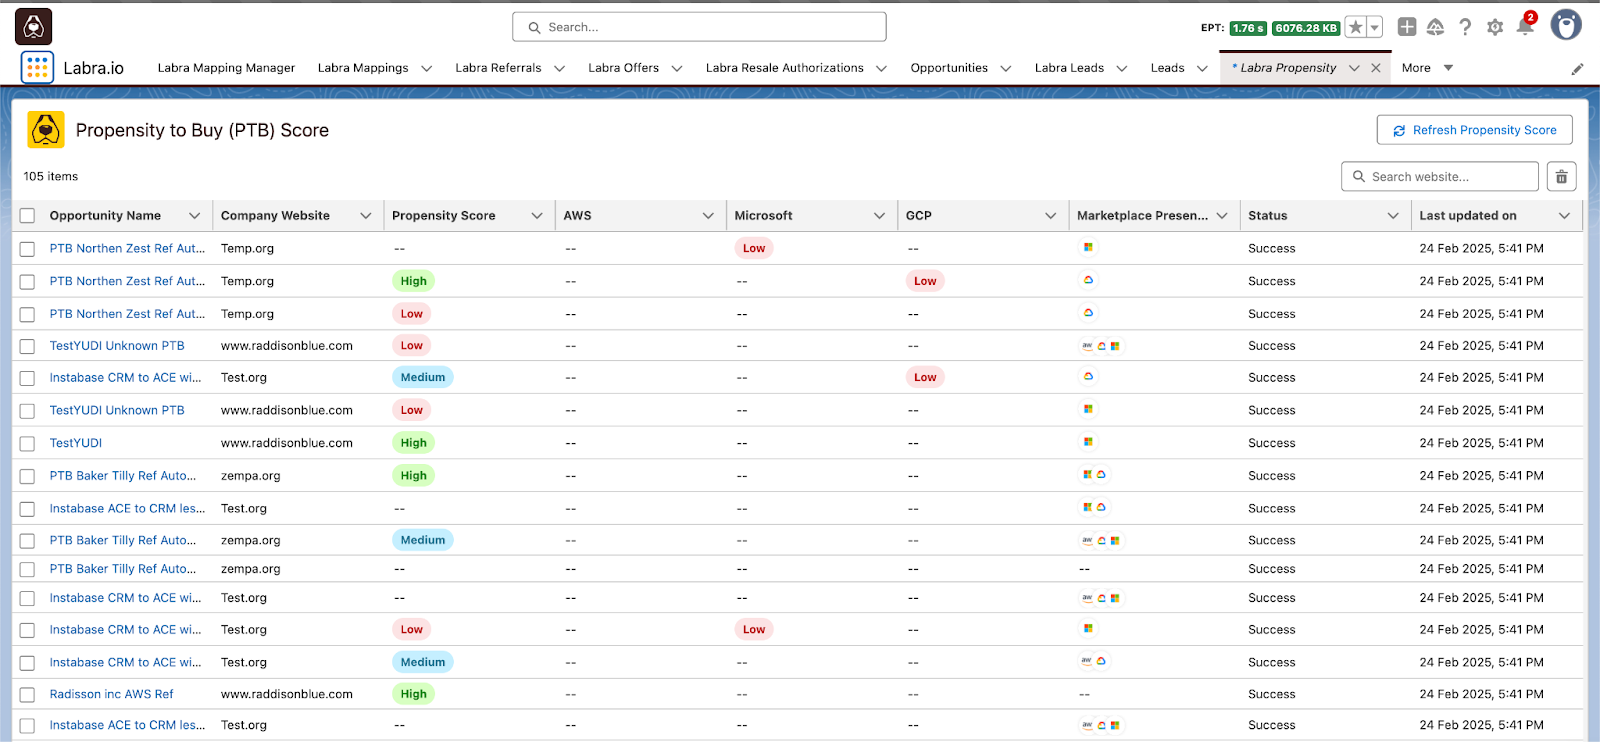Open AWS column dropdown chevron
Screen dimensions: 1600x742
click(x=708, y=216)
